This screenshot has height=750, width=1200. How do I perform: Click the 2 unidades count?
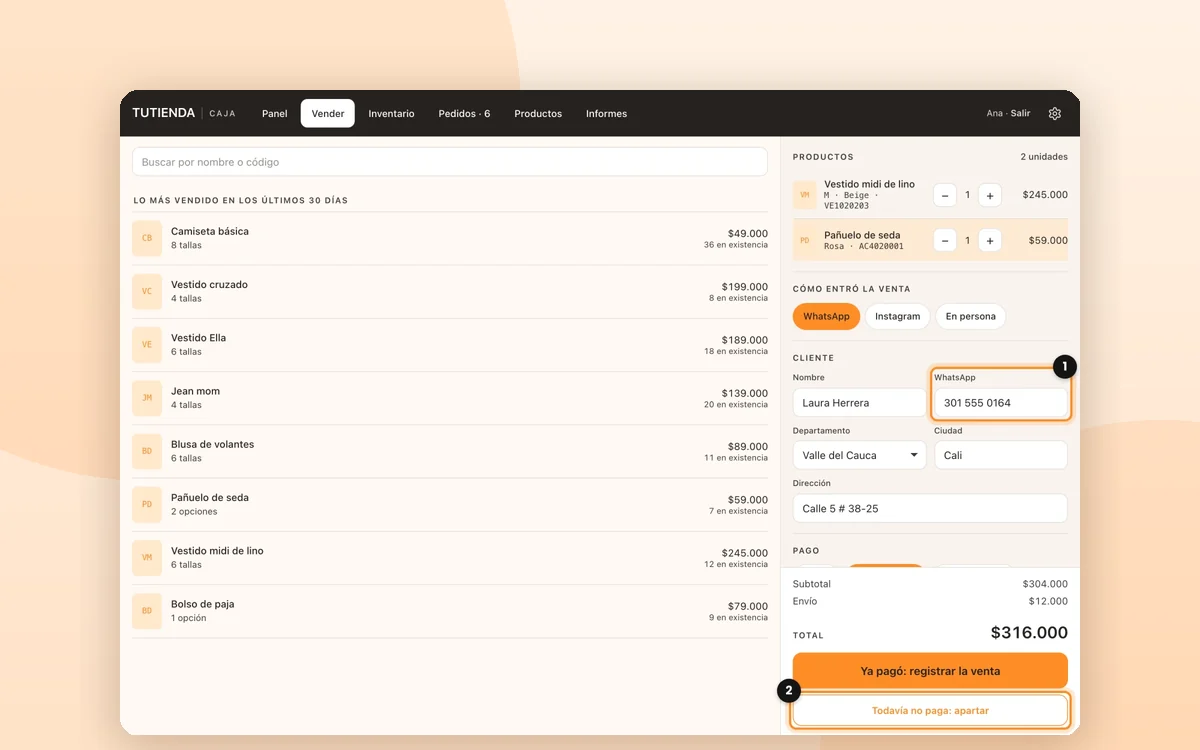point(1044,157)
